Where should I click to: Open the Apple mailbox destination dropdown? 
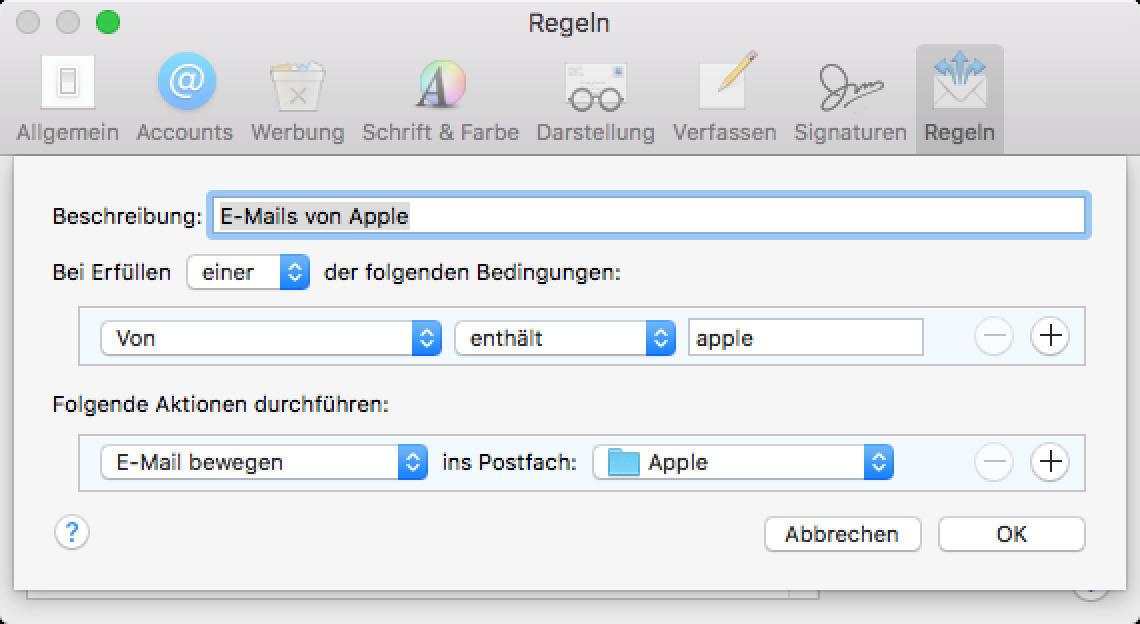743,462
